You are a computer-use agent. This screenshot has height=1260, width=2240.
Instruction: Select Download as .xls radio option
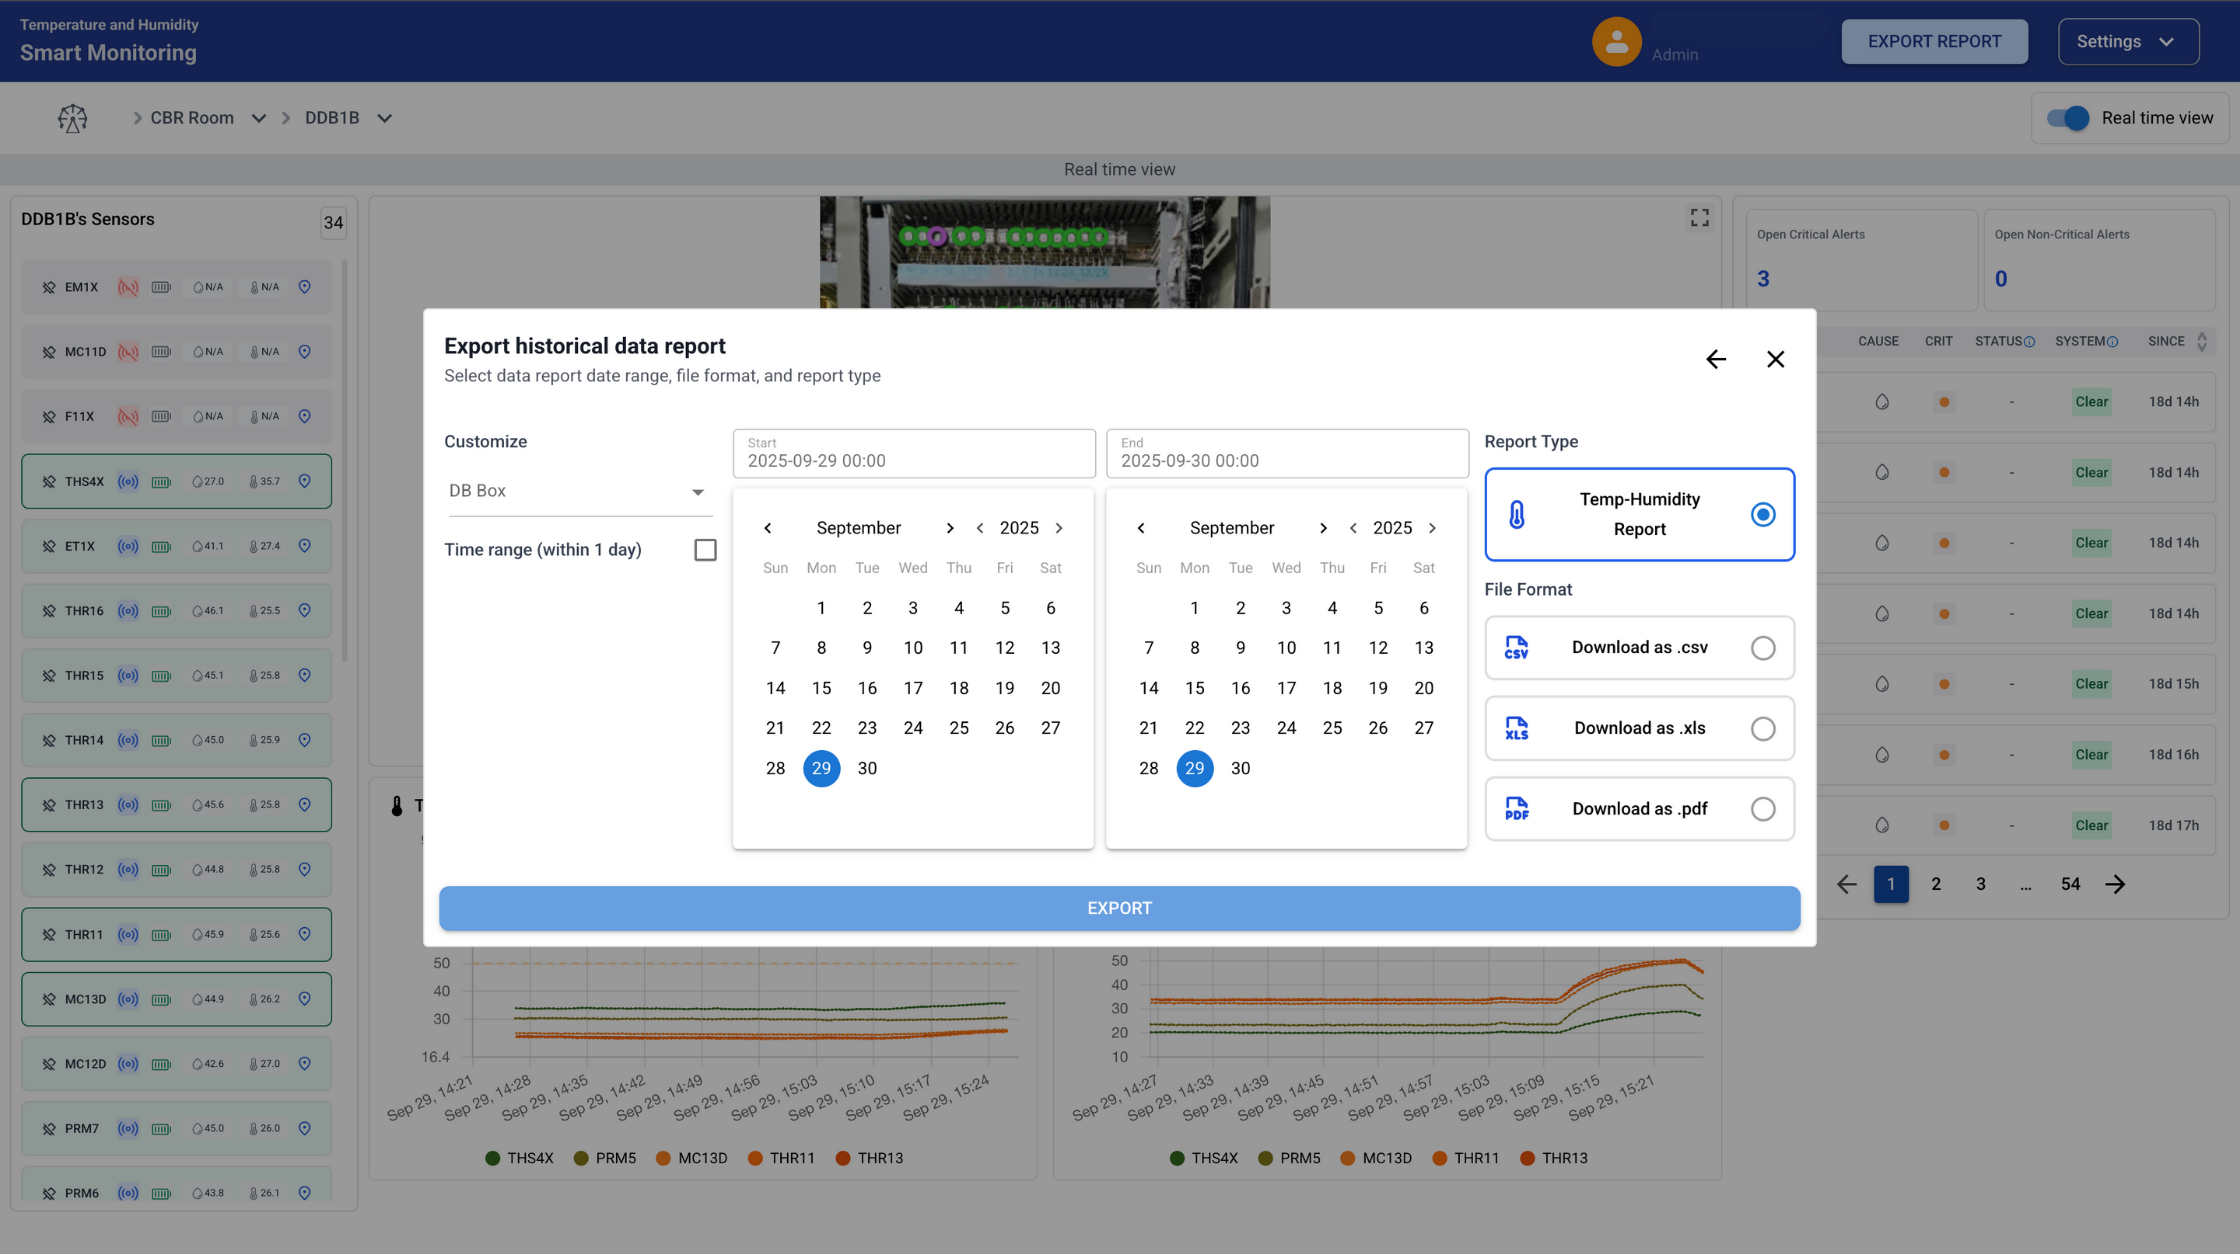pyautogui.click(x=1763, y=729)
